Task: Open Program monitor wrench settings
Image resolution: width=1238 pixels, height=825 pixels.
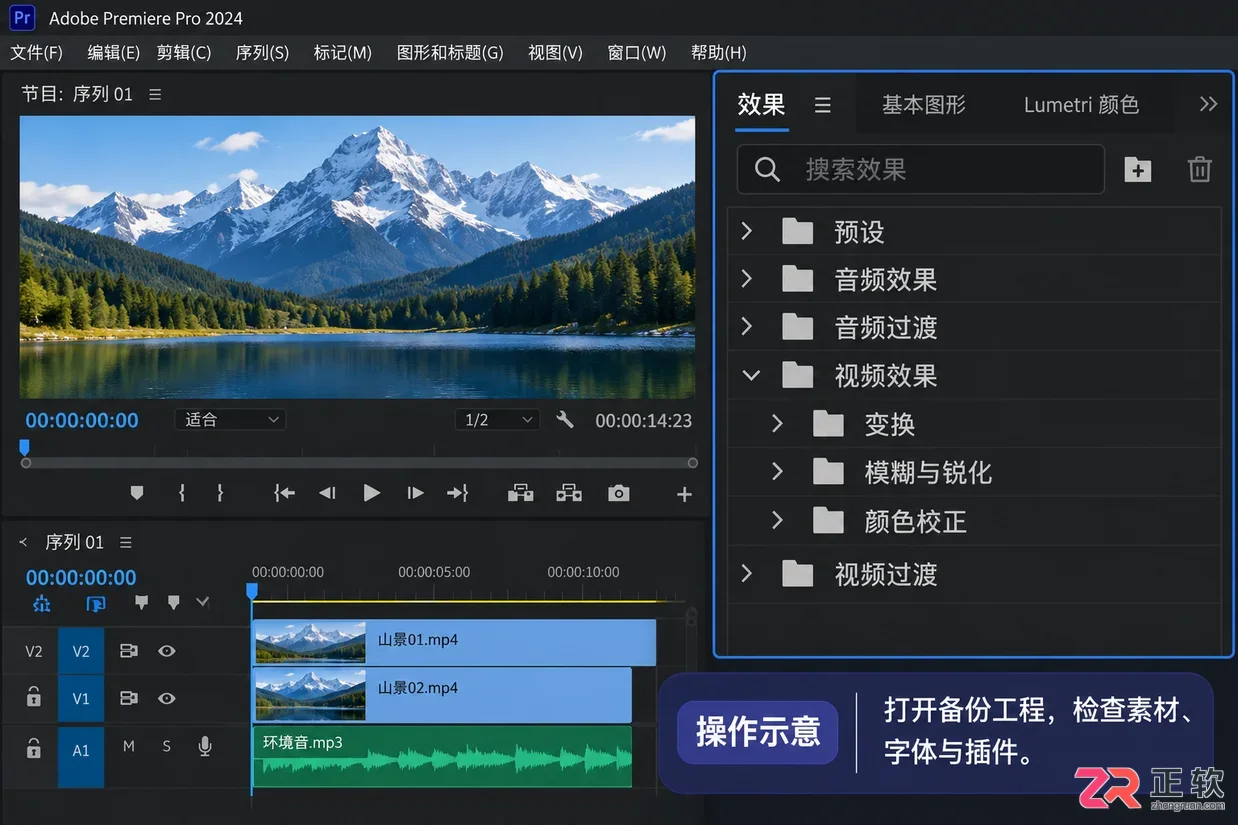Action: pyautogui.click(x=565, y=420)
